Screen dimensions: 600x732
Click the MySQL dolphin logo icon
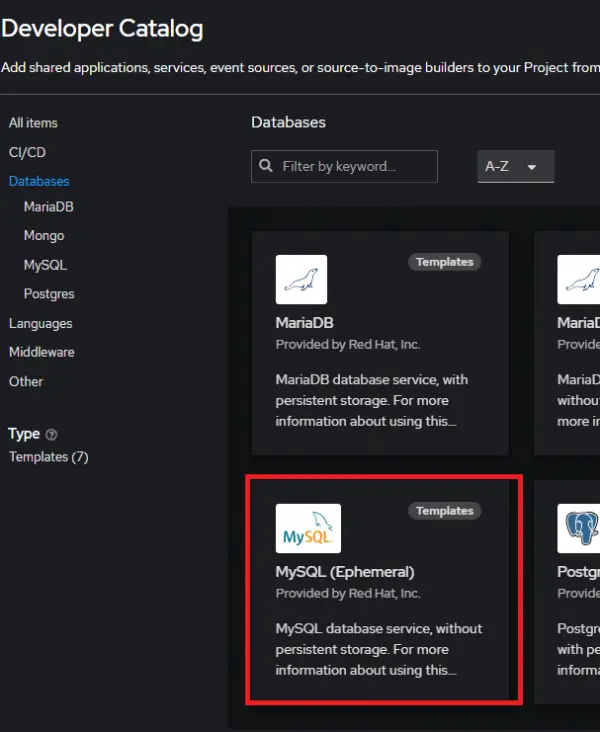pos(308,529)
